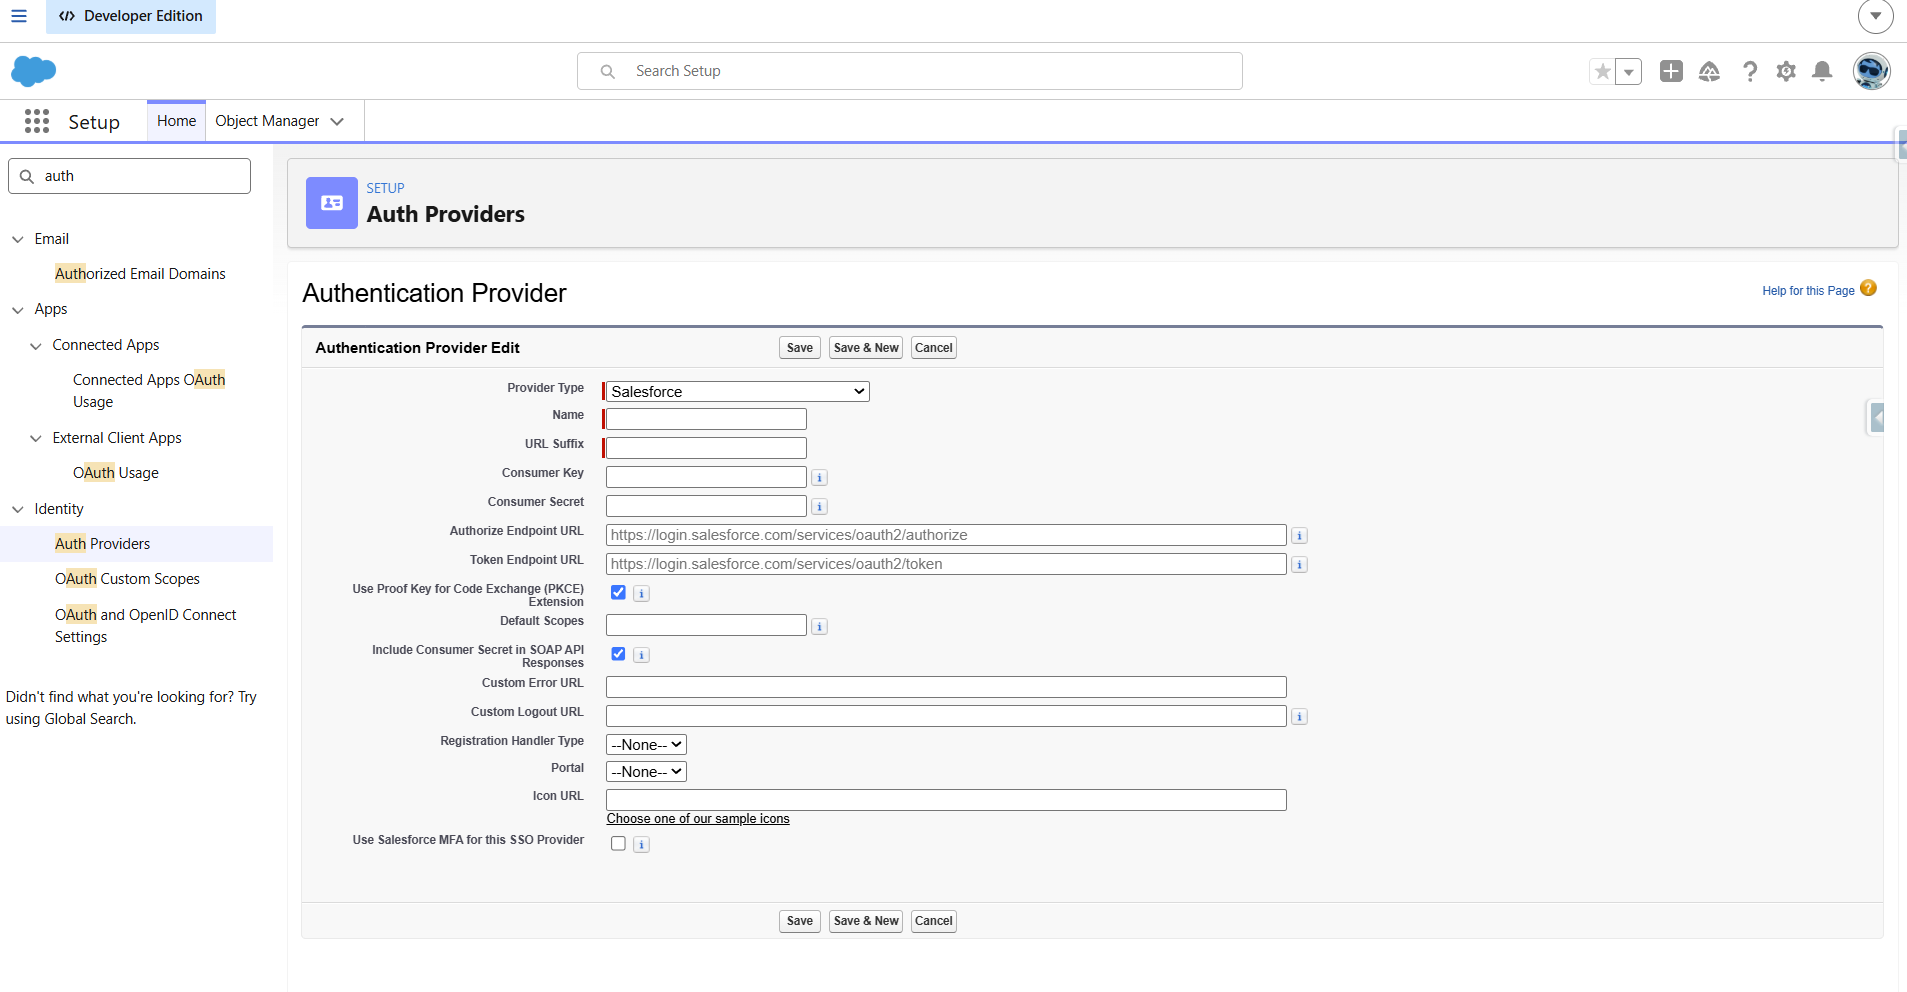Click the Consumer Key input field
Viewport: 1907px width, 992px height.
pos(706,477)
